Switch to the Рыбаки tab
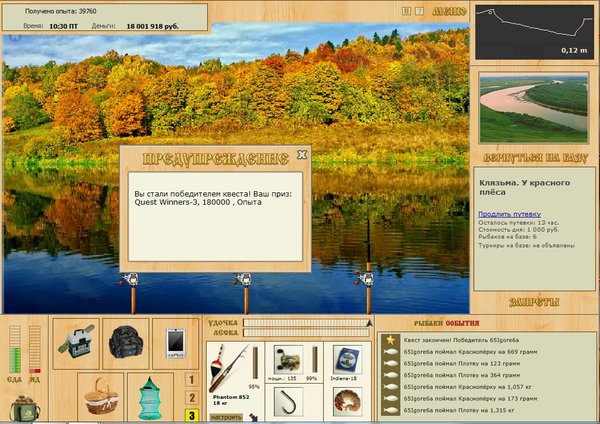This screenshot has width=600, height=424. 429,324
